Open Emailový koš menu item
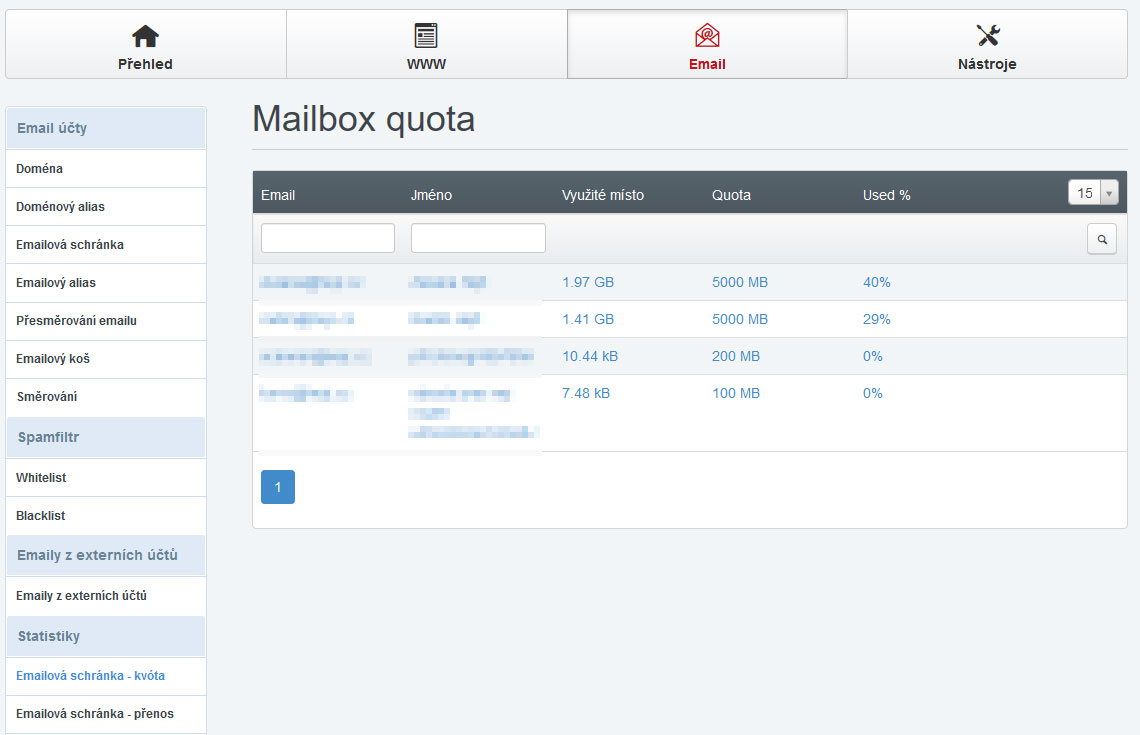Screen dimensions: 1140x735 point(53,359)
